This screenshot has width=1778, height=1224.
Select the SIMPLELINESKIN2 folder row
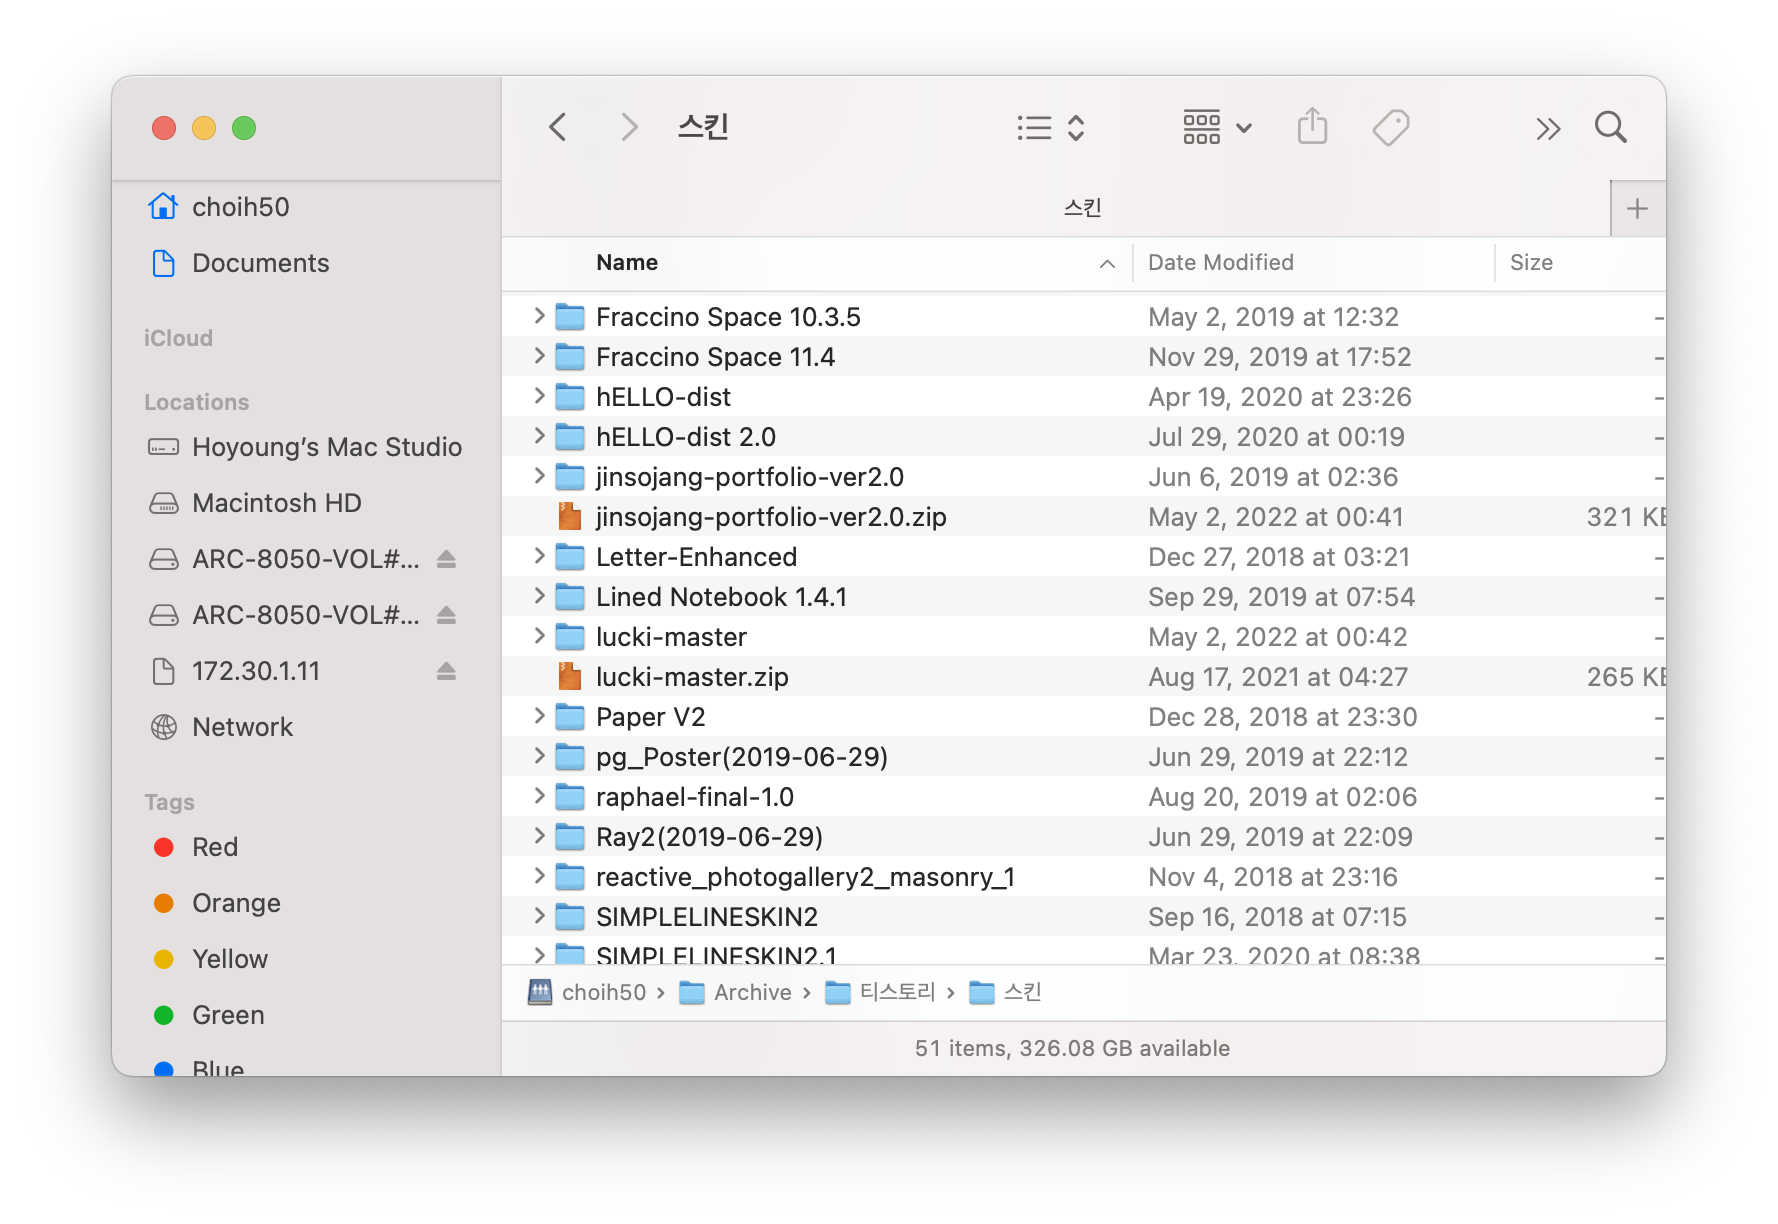pyautogui.click(x=1084, y=917)
